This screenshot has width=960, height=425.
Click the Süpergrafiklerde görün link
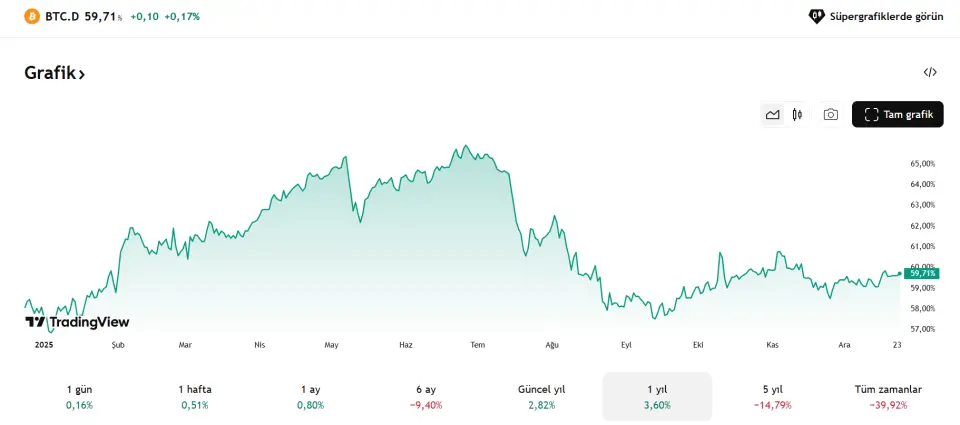click(886, 17)
